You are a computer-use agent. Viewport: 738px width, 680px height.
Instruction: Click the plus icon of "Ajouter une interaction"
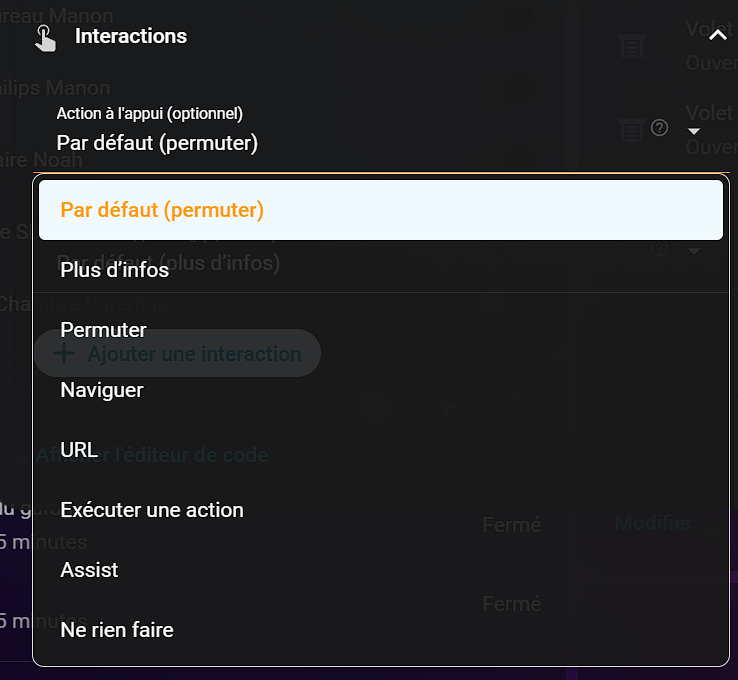[x=63, y=353]
